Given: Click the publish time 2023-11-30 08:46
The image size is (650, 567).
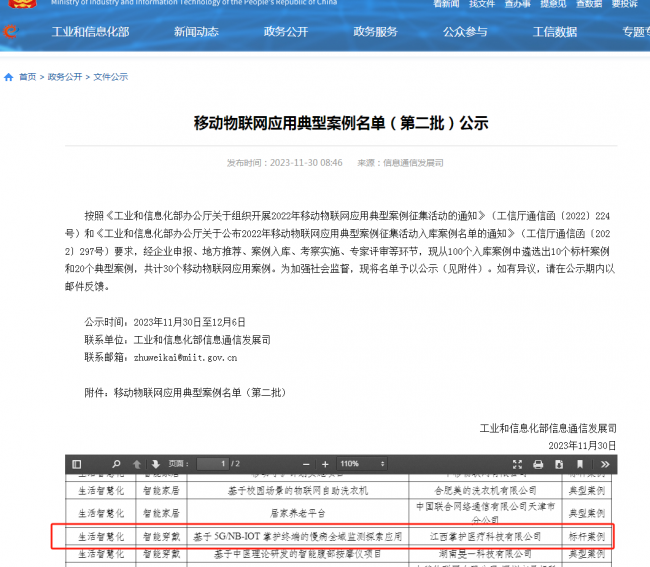Looking at the screenshot, I should 306,162.
